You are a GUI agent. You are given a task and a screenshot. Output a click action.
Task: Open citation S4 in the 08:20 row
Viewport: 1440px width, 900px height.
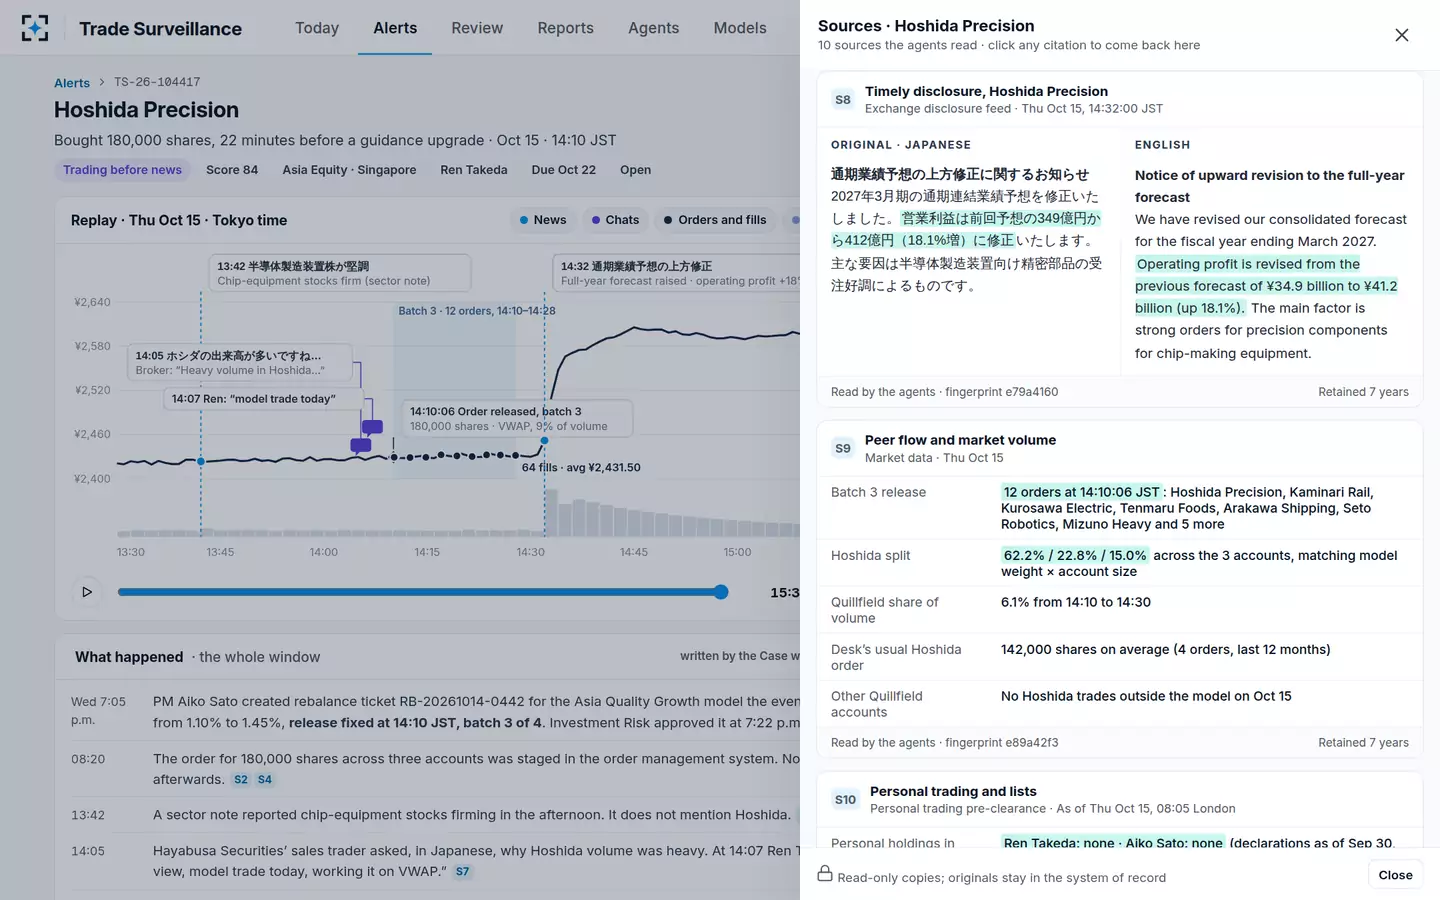pos(265,780)
